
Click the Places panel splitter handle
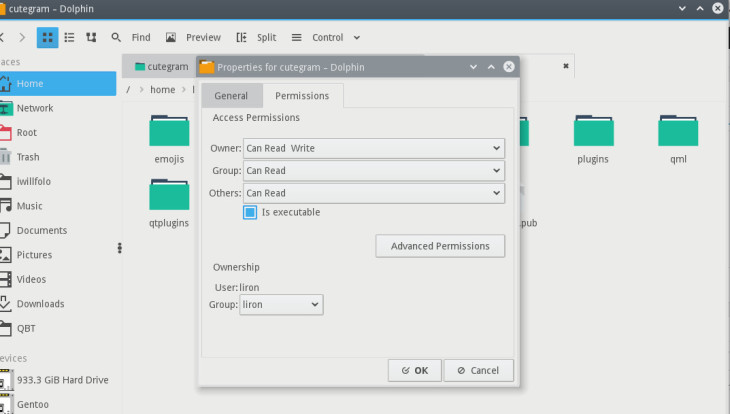tap(120, 248)
